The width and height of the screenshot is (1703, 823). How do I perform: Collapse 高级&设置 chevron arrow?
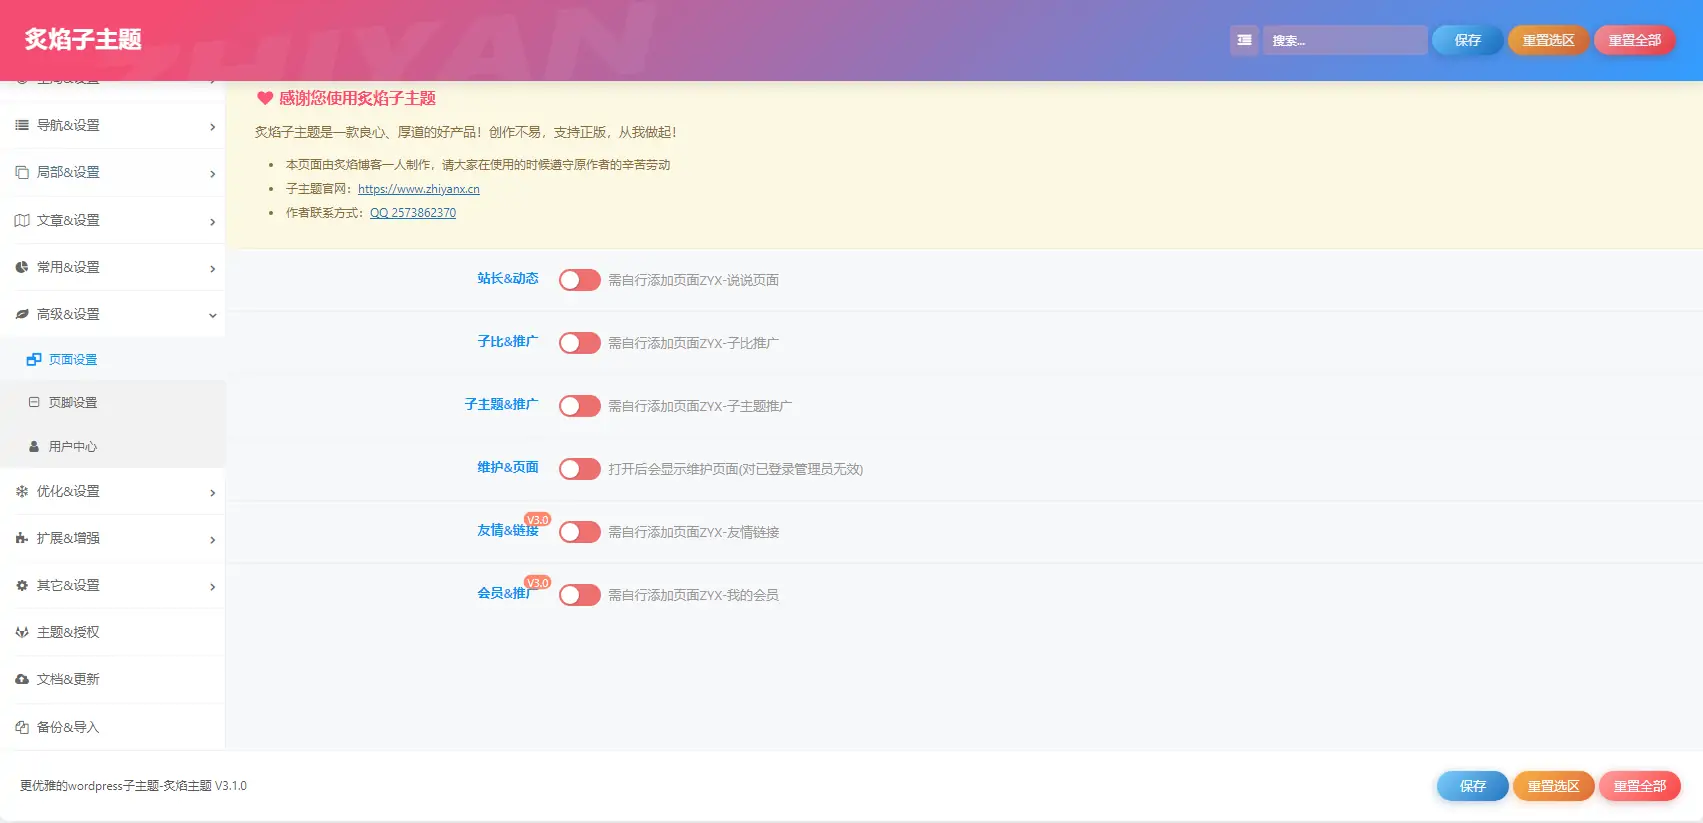tap(212, 316)
